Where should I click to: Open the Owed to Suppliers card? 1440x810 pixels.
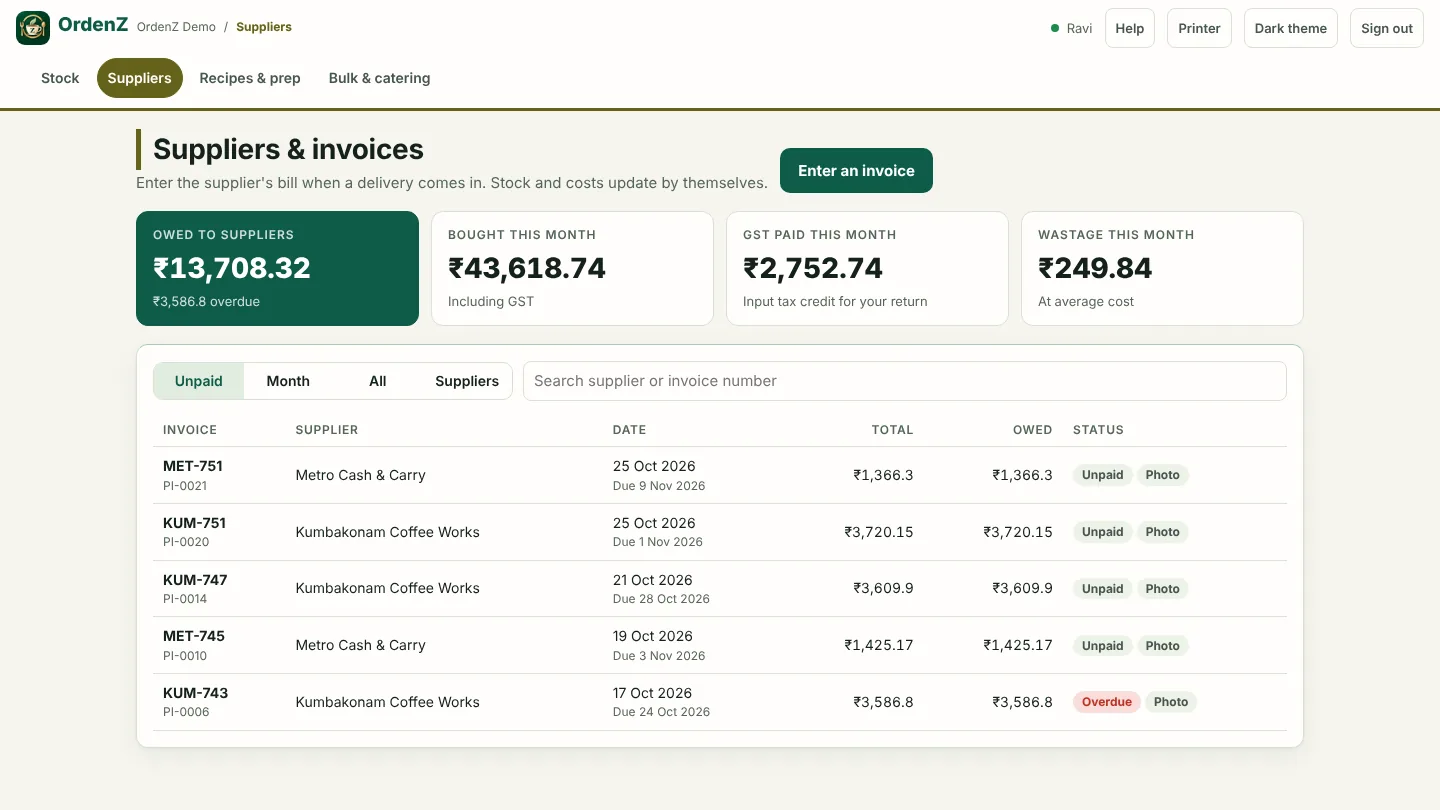pyautogui.click(x=277, y=268)
